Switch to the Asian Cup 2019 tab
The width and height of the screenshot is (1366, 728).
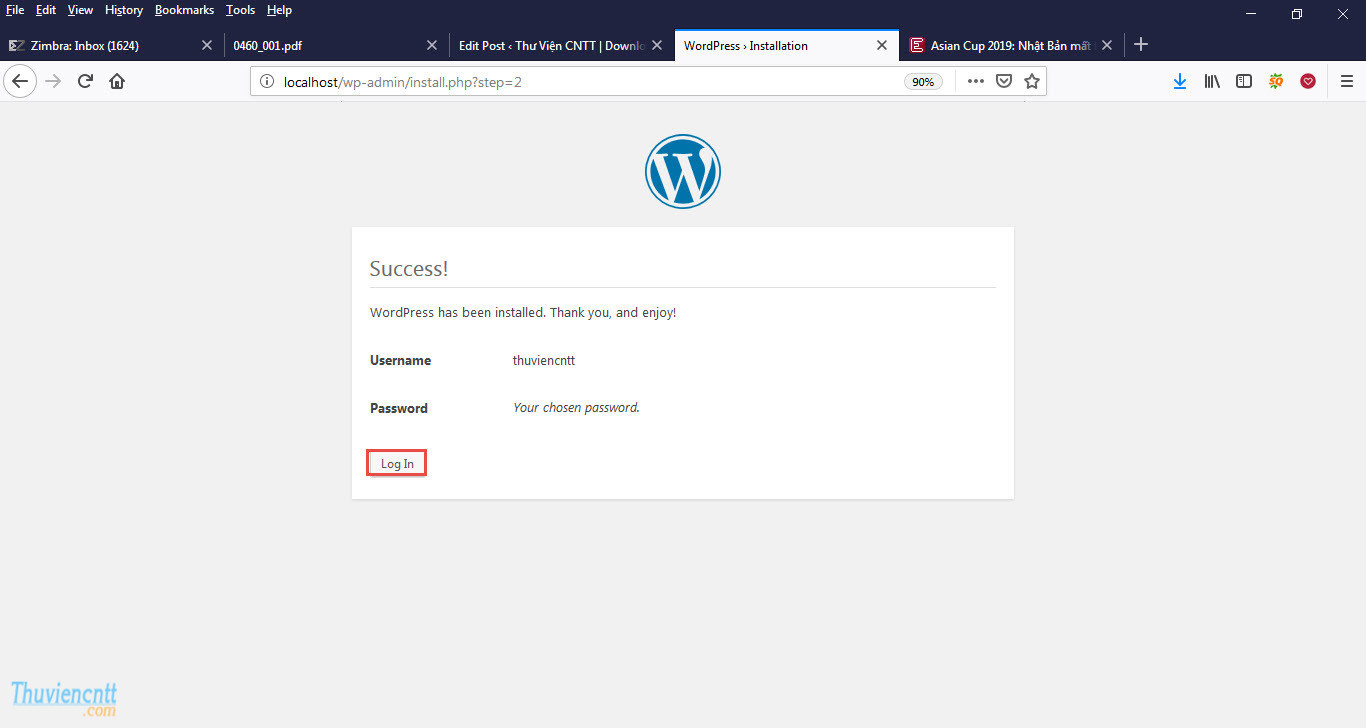click(x=1012, y=45)
